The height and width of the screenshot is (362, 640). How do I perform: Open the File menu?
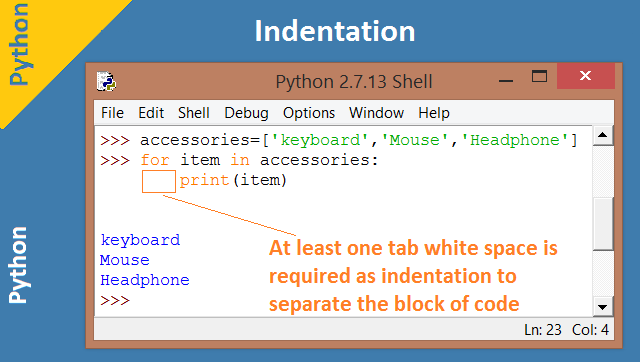[112, 113]
